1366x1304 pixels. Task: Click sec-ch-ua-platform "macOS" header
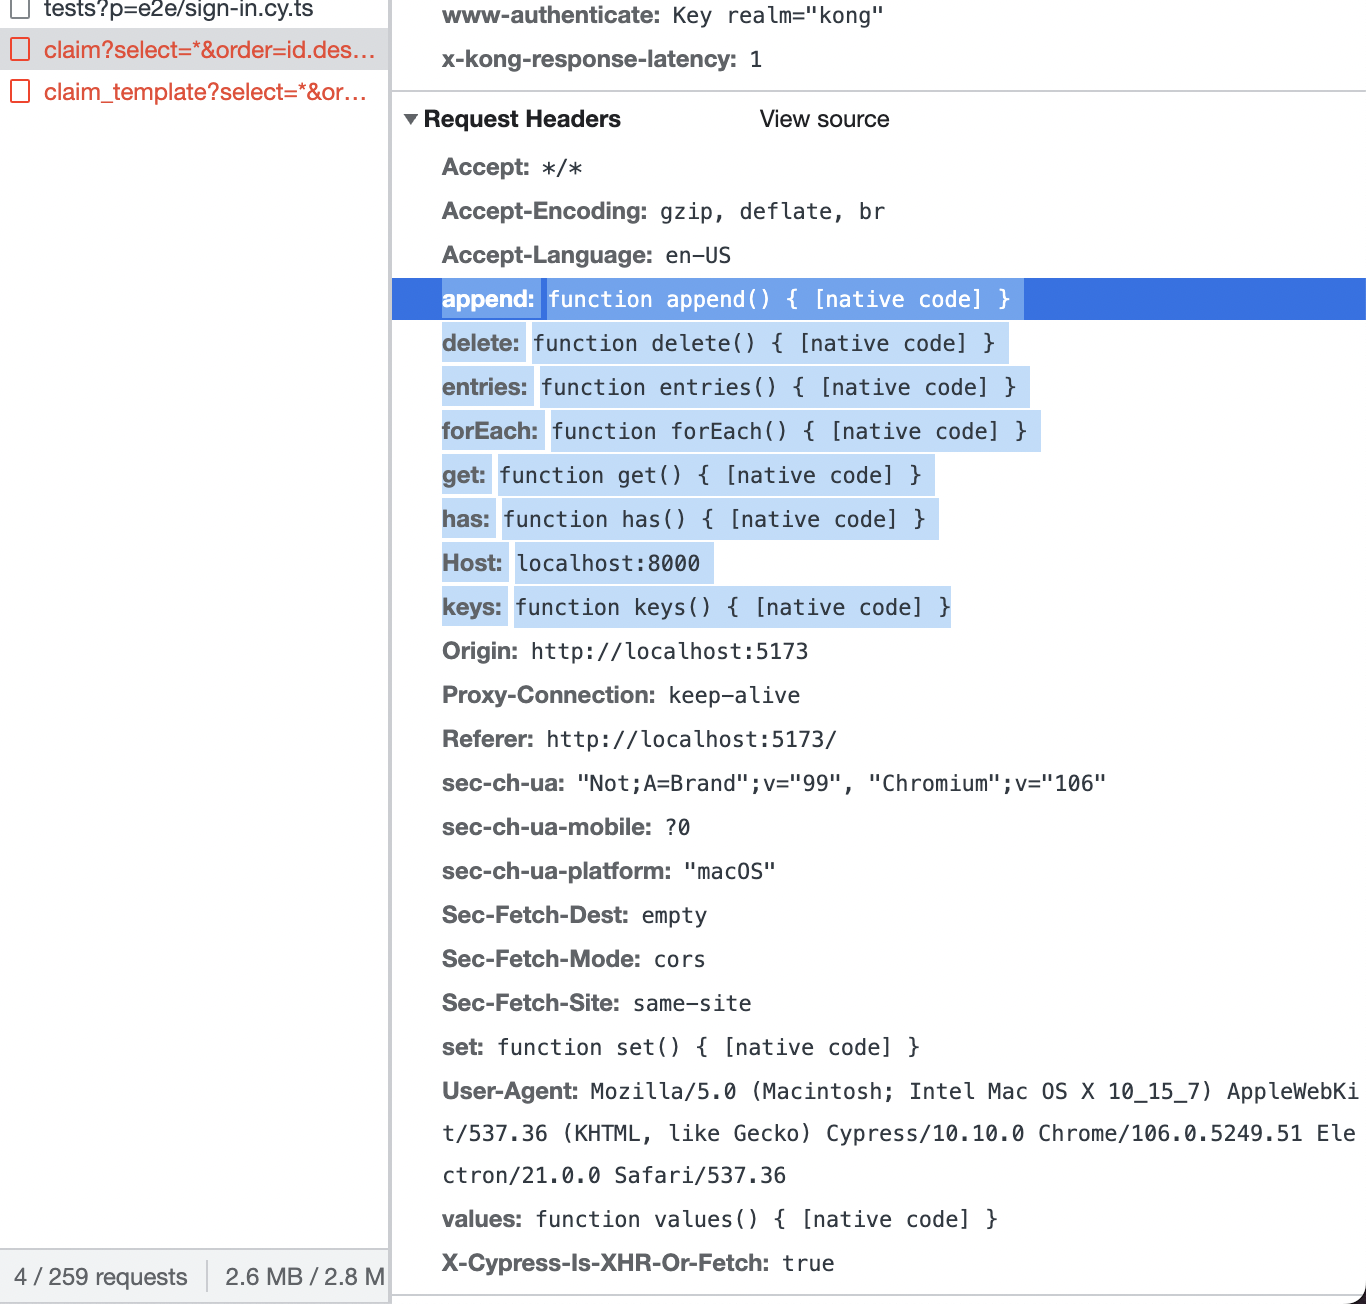(x=609, y=871)
